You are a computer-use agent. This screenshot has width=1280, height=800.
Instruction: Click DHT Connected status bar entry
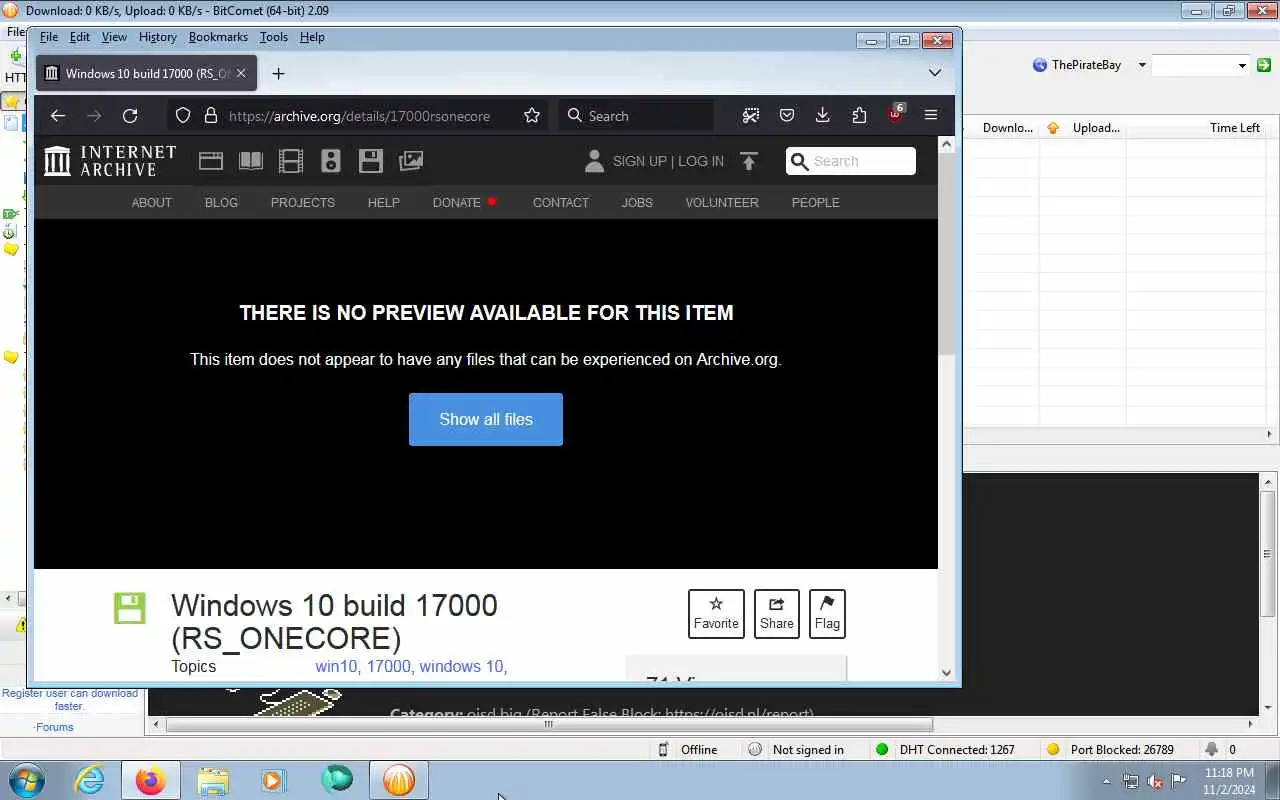click(945, 749)
